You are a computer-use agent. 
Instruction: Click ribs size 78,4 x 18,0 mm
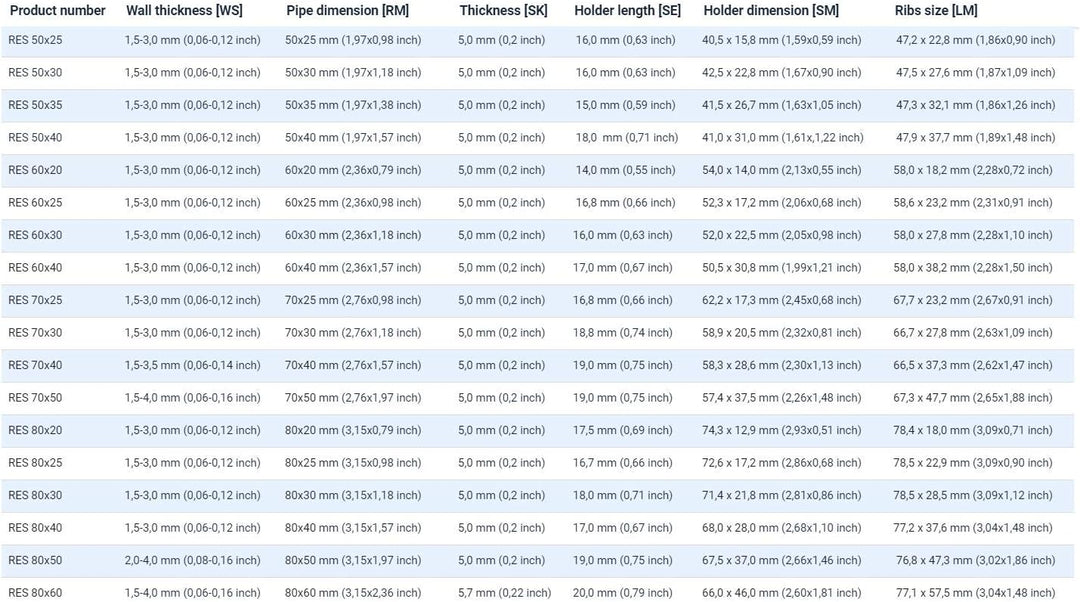pos(973,430)
